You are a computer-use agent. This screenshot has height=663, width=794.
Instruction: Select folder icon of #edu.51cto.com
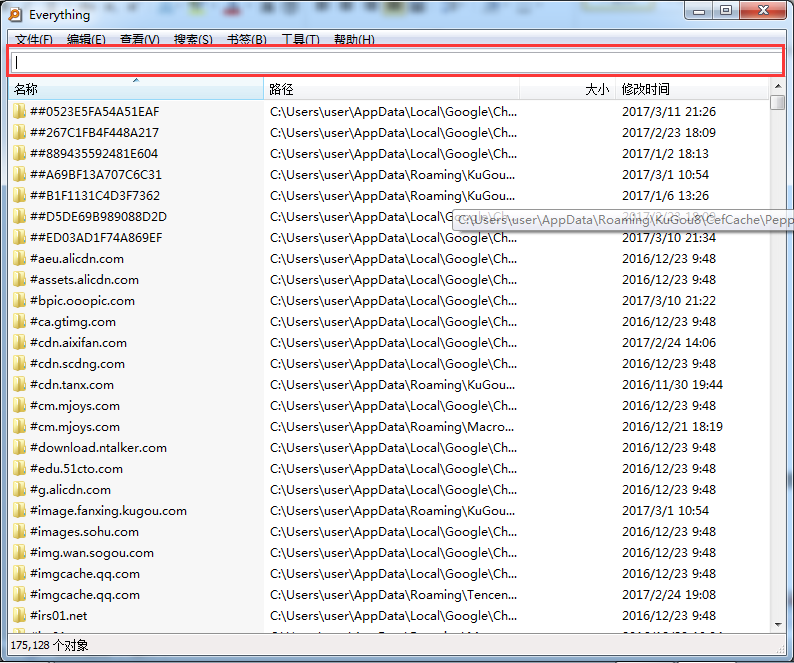19,469
